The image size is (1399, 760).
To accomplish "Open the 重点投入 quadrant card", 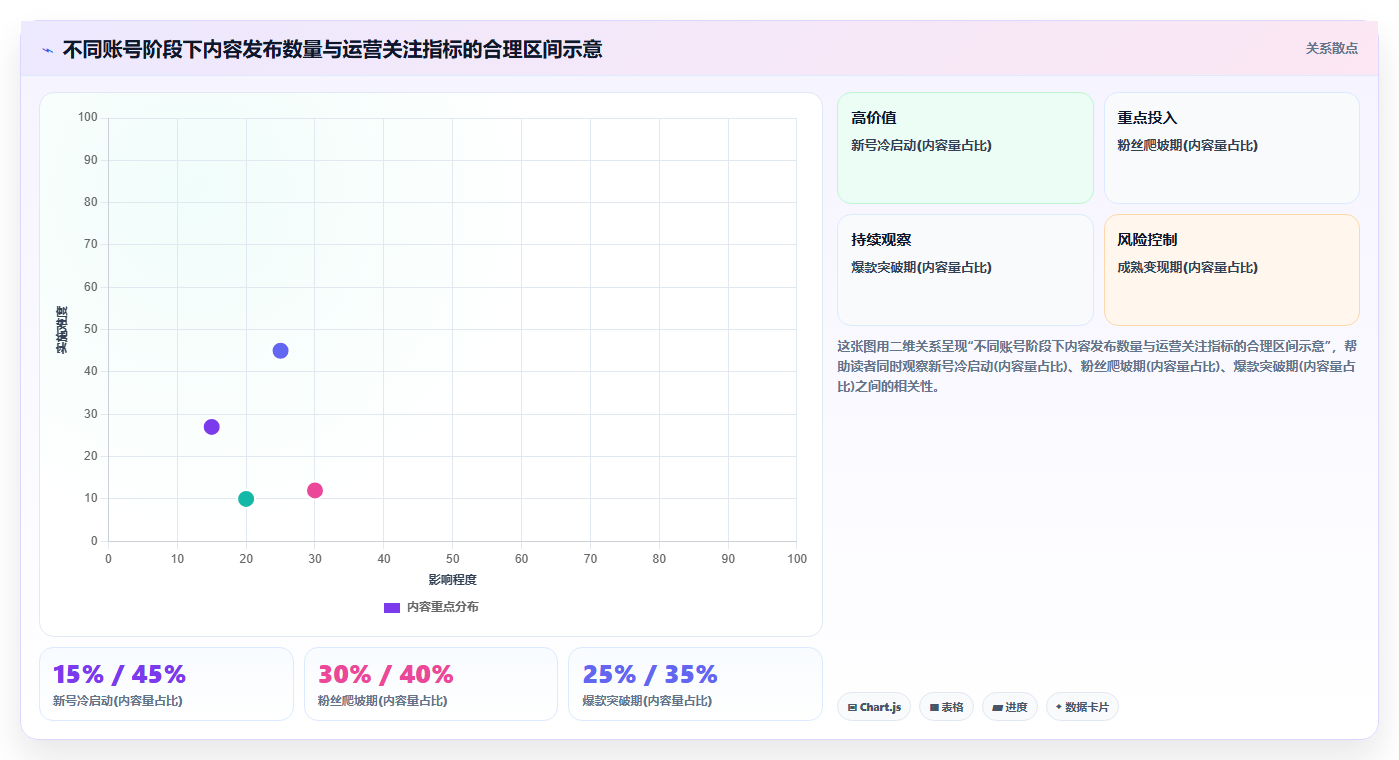I will click(1232, 148).
